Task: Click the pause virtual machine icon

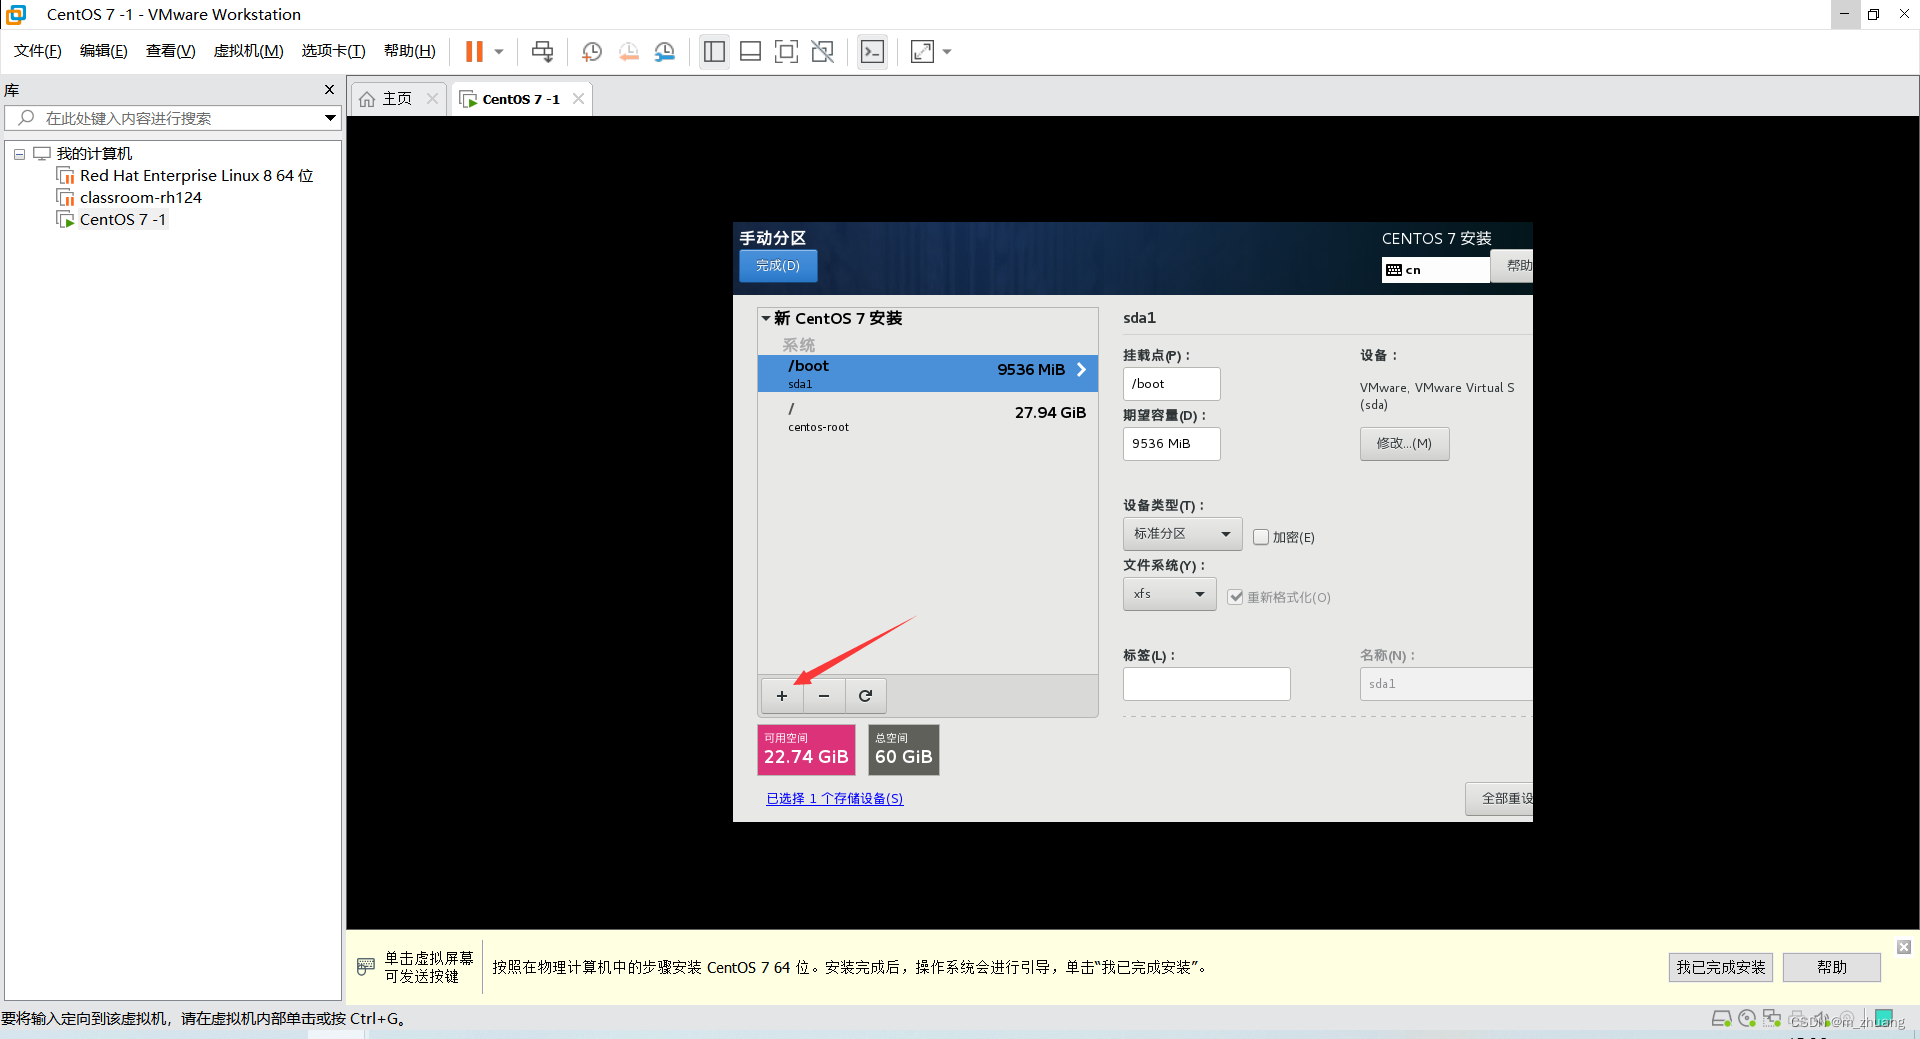Action: [474, 51]
